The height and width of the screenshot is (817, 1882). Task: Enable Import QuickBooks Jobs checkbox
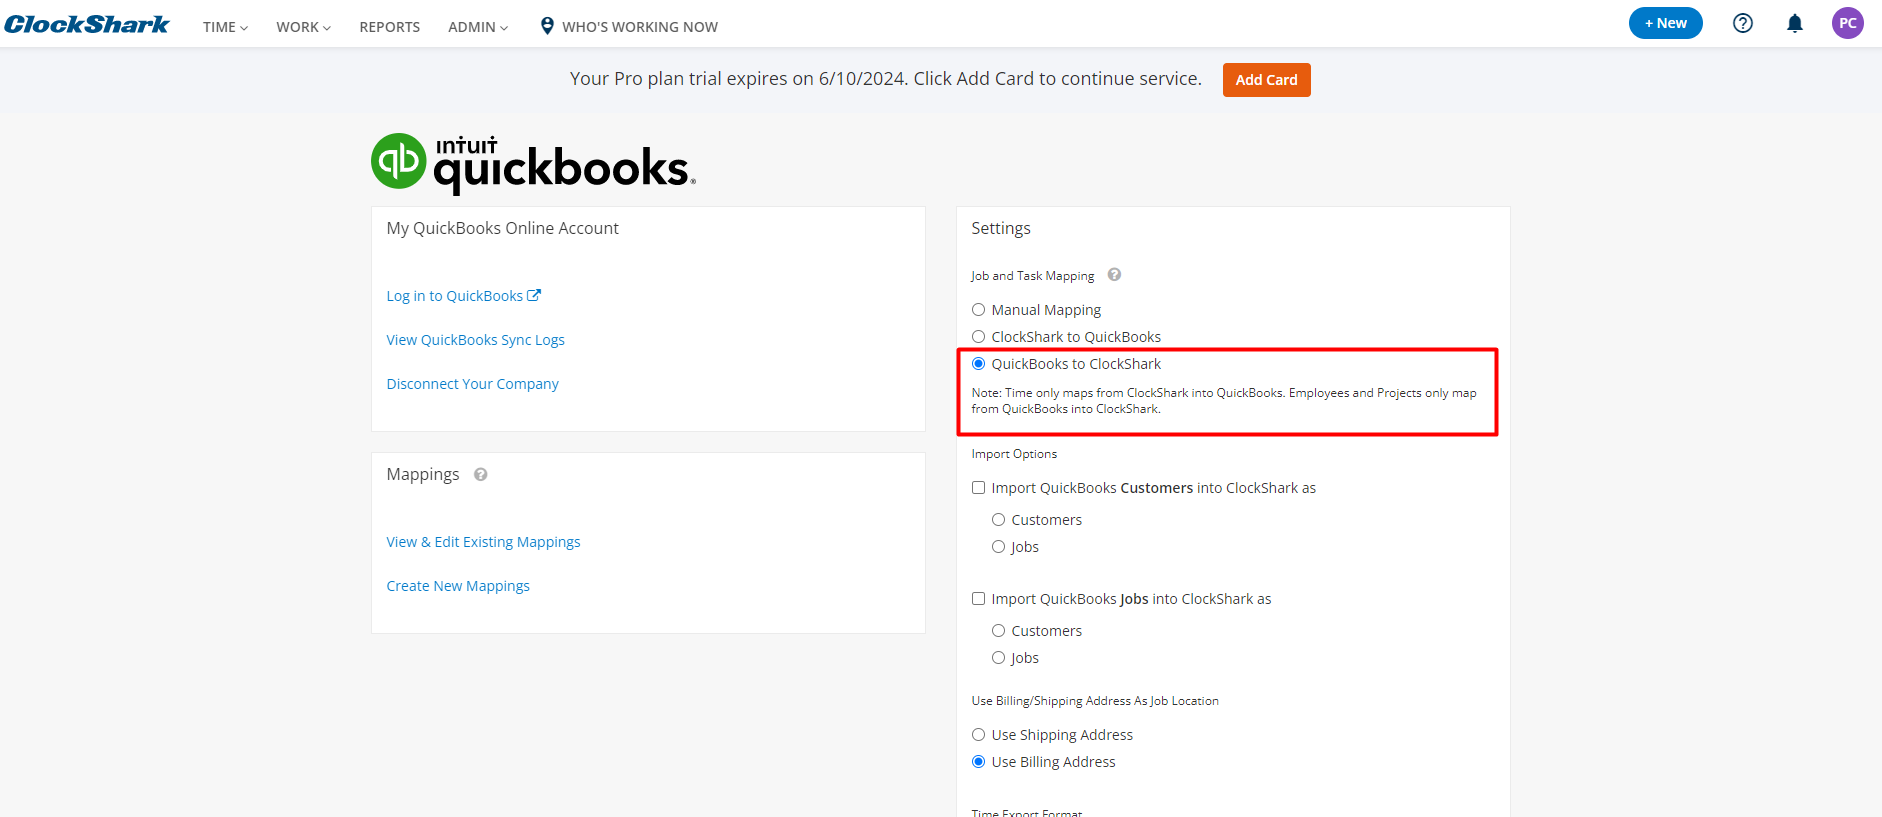(978, 599)
